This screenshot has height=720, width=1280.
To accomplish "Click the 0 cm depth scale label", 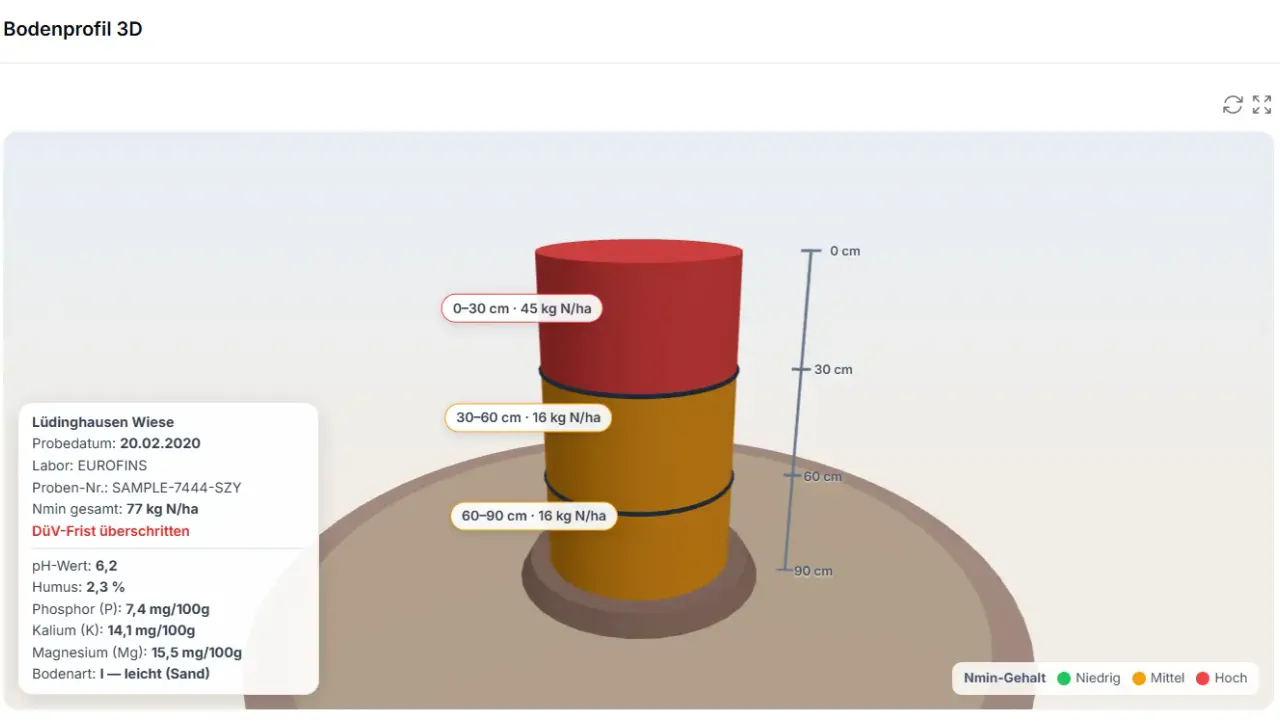I will (x=845, y=251).
